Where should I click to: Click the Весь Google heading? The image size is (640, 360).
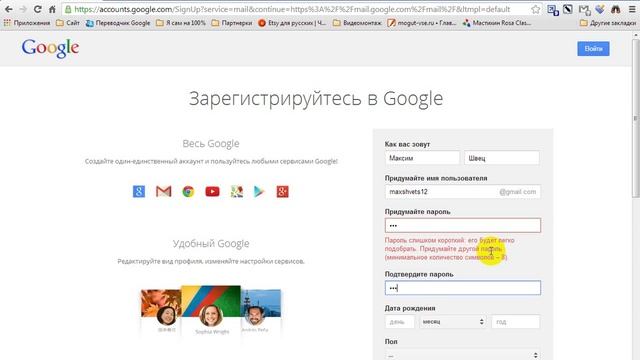click(211, 144)
